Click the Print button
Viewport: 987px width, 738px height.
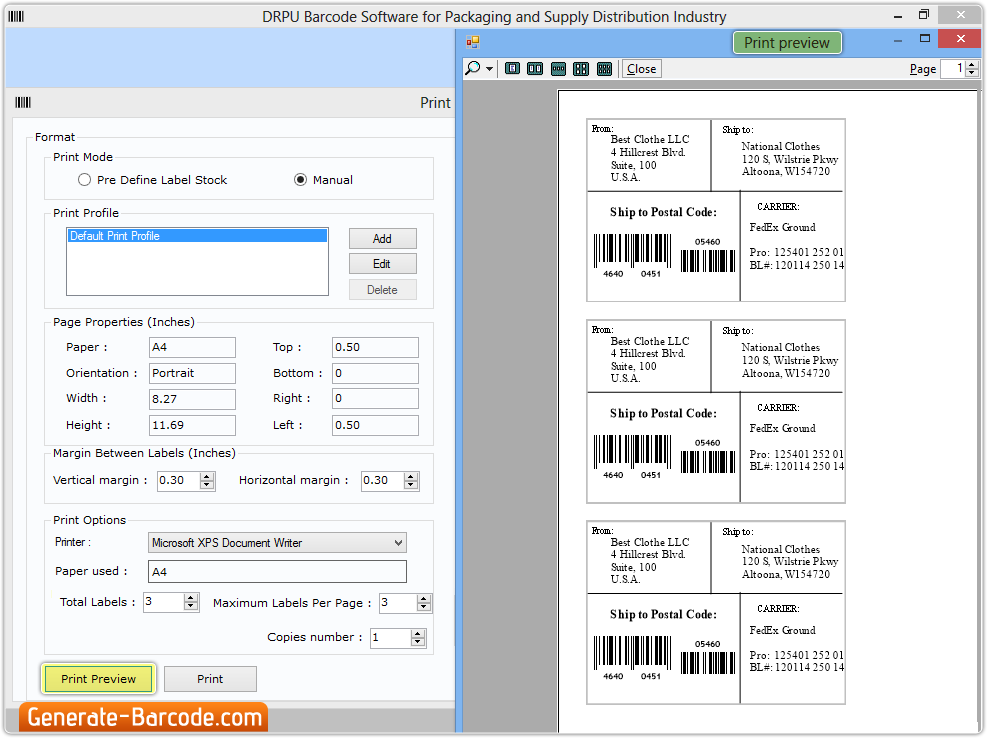click(x=210, y=679)
